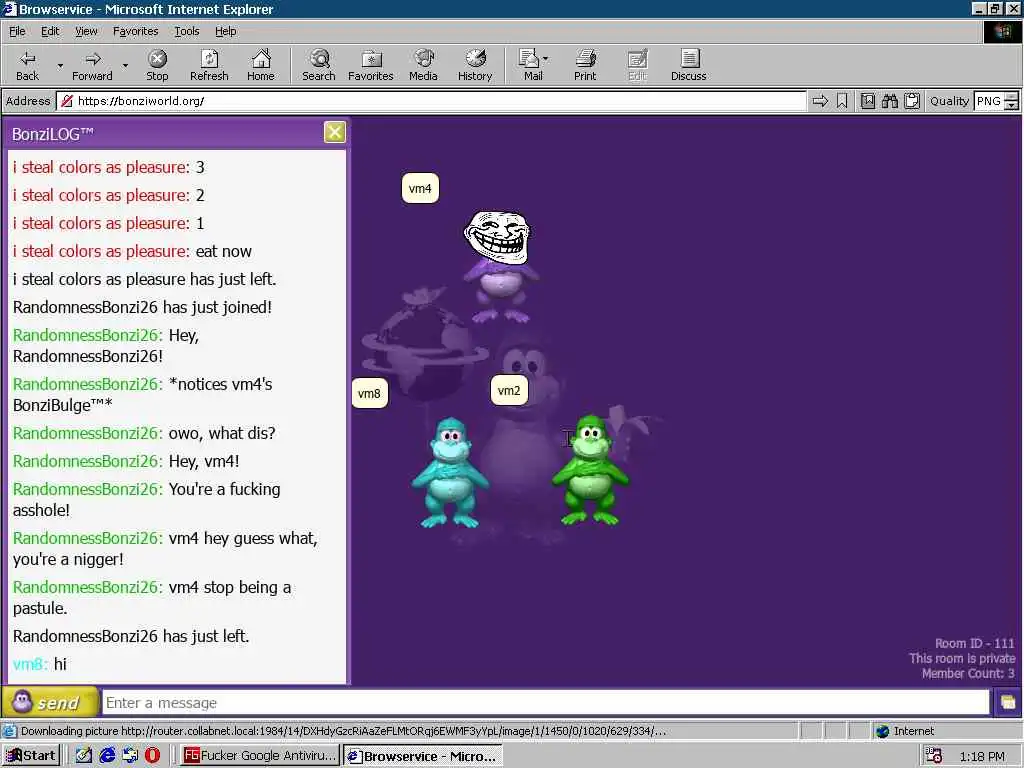1024x768 pixels.
Task: Click the green vm2 Bonzi character
Action: [x=590, y=470]
